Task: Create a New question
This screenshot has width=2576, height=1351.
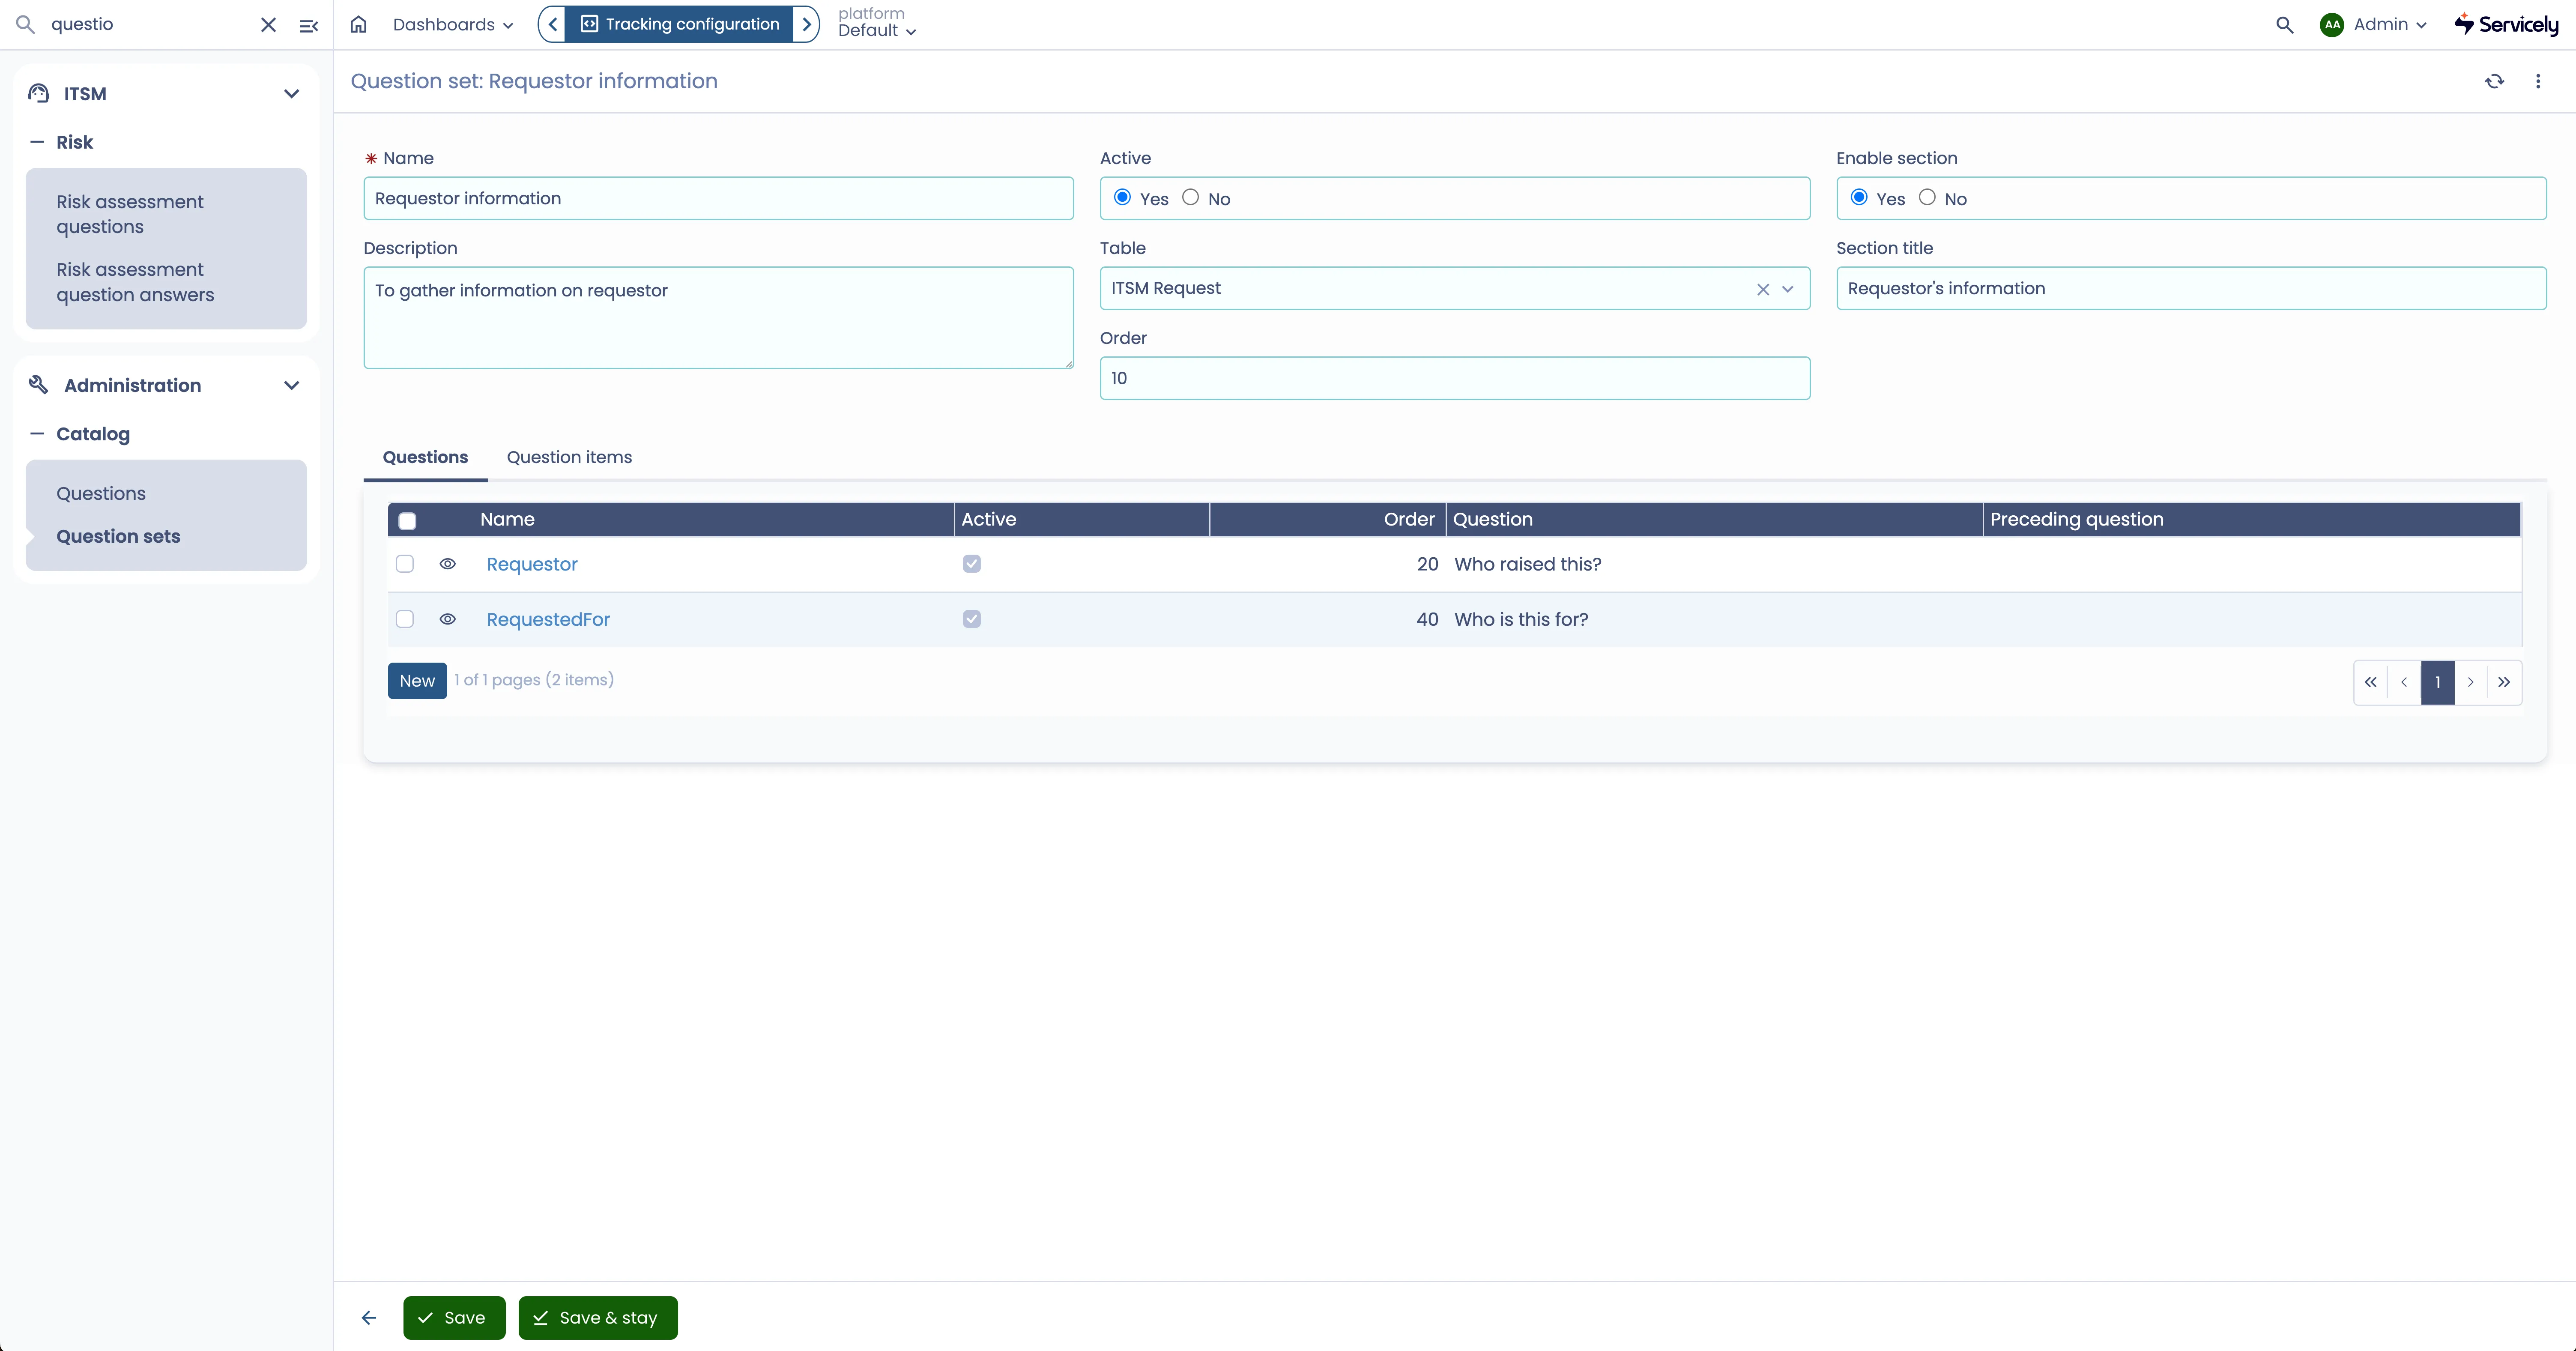Action: pos(417,681)
